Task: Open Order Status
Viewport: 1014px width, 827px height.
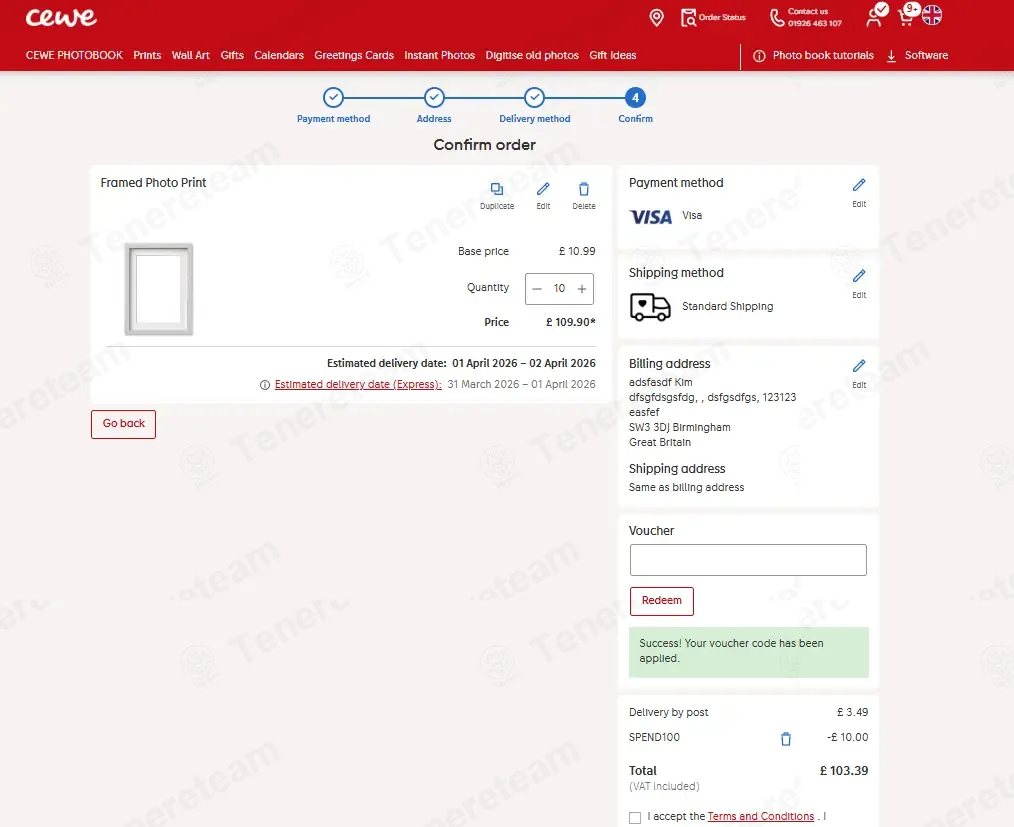Action: pyautogui.click(x=713, y=17)
